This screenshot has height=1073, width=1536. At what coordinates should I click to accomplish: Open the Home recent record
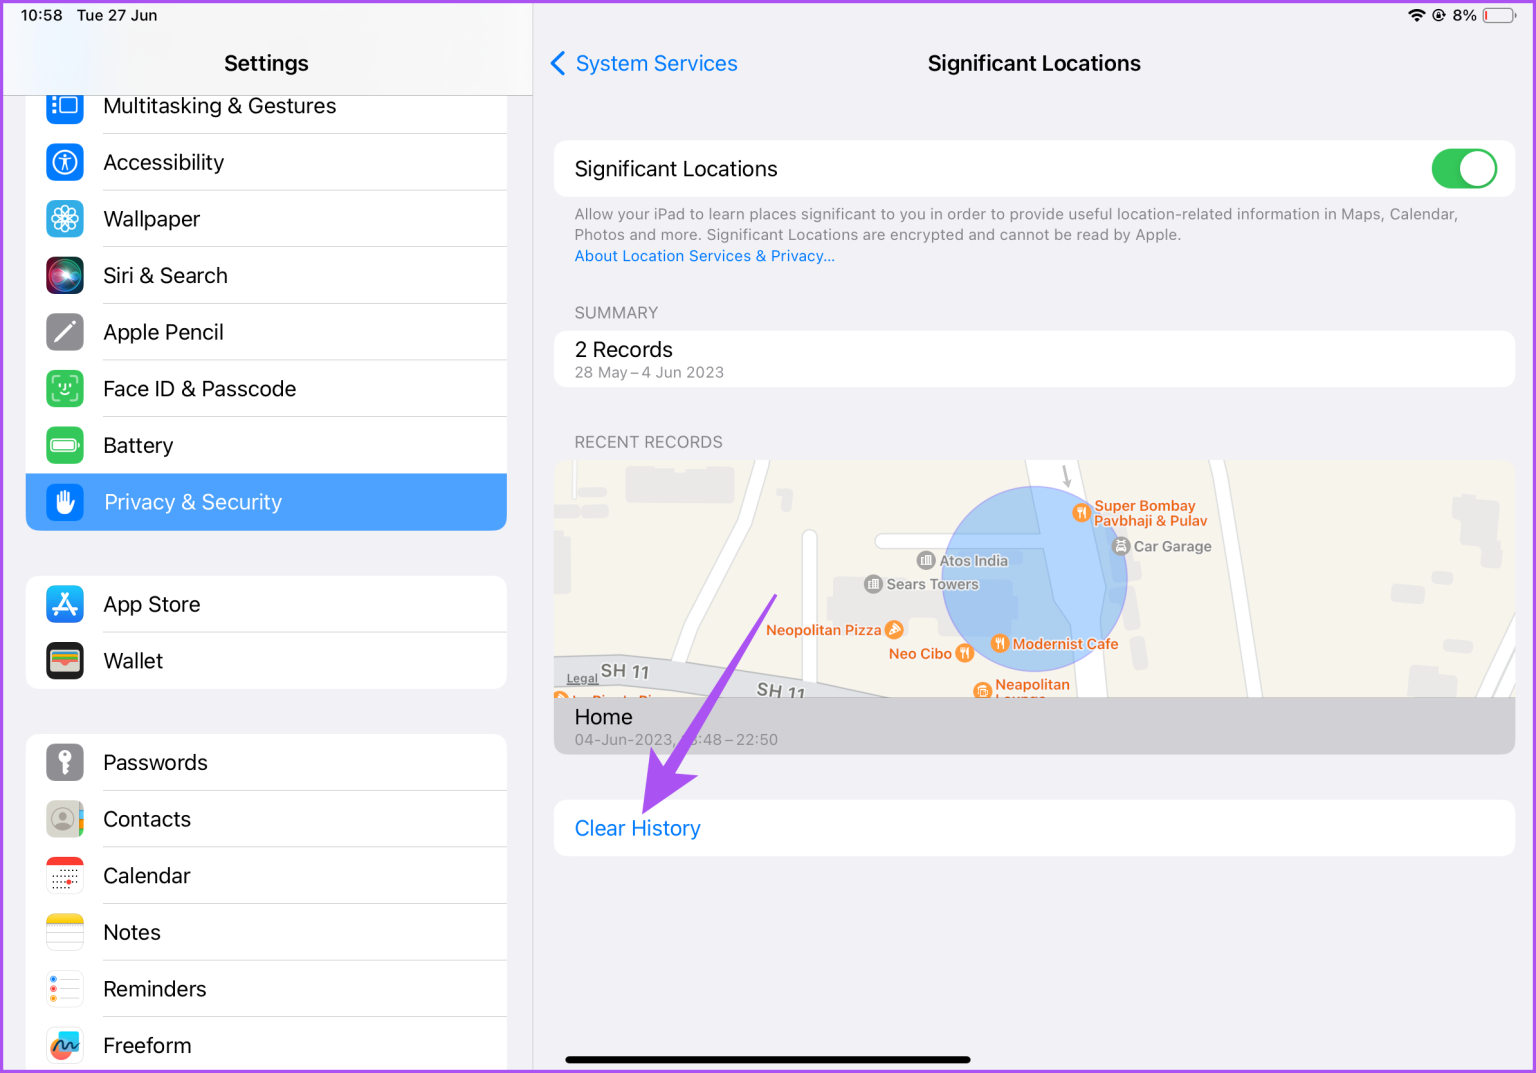[1034, 726]
